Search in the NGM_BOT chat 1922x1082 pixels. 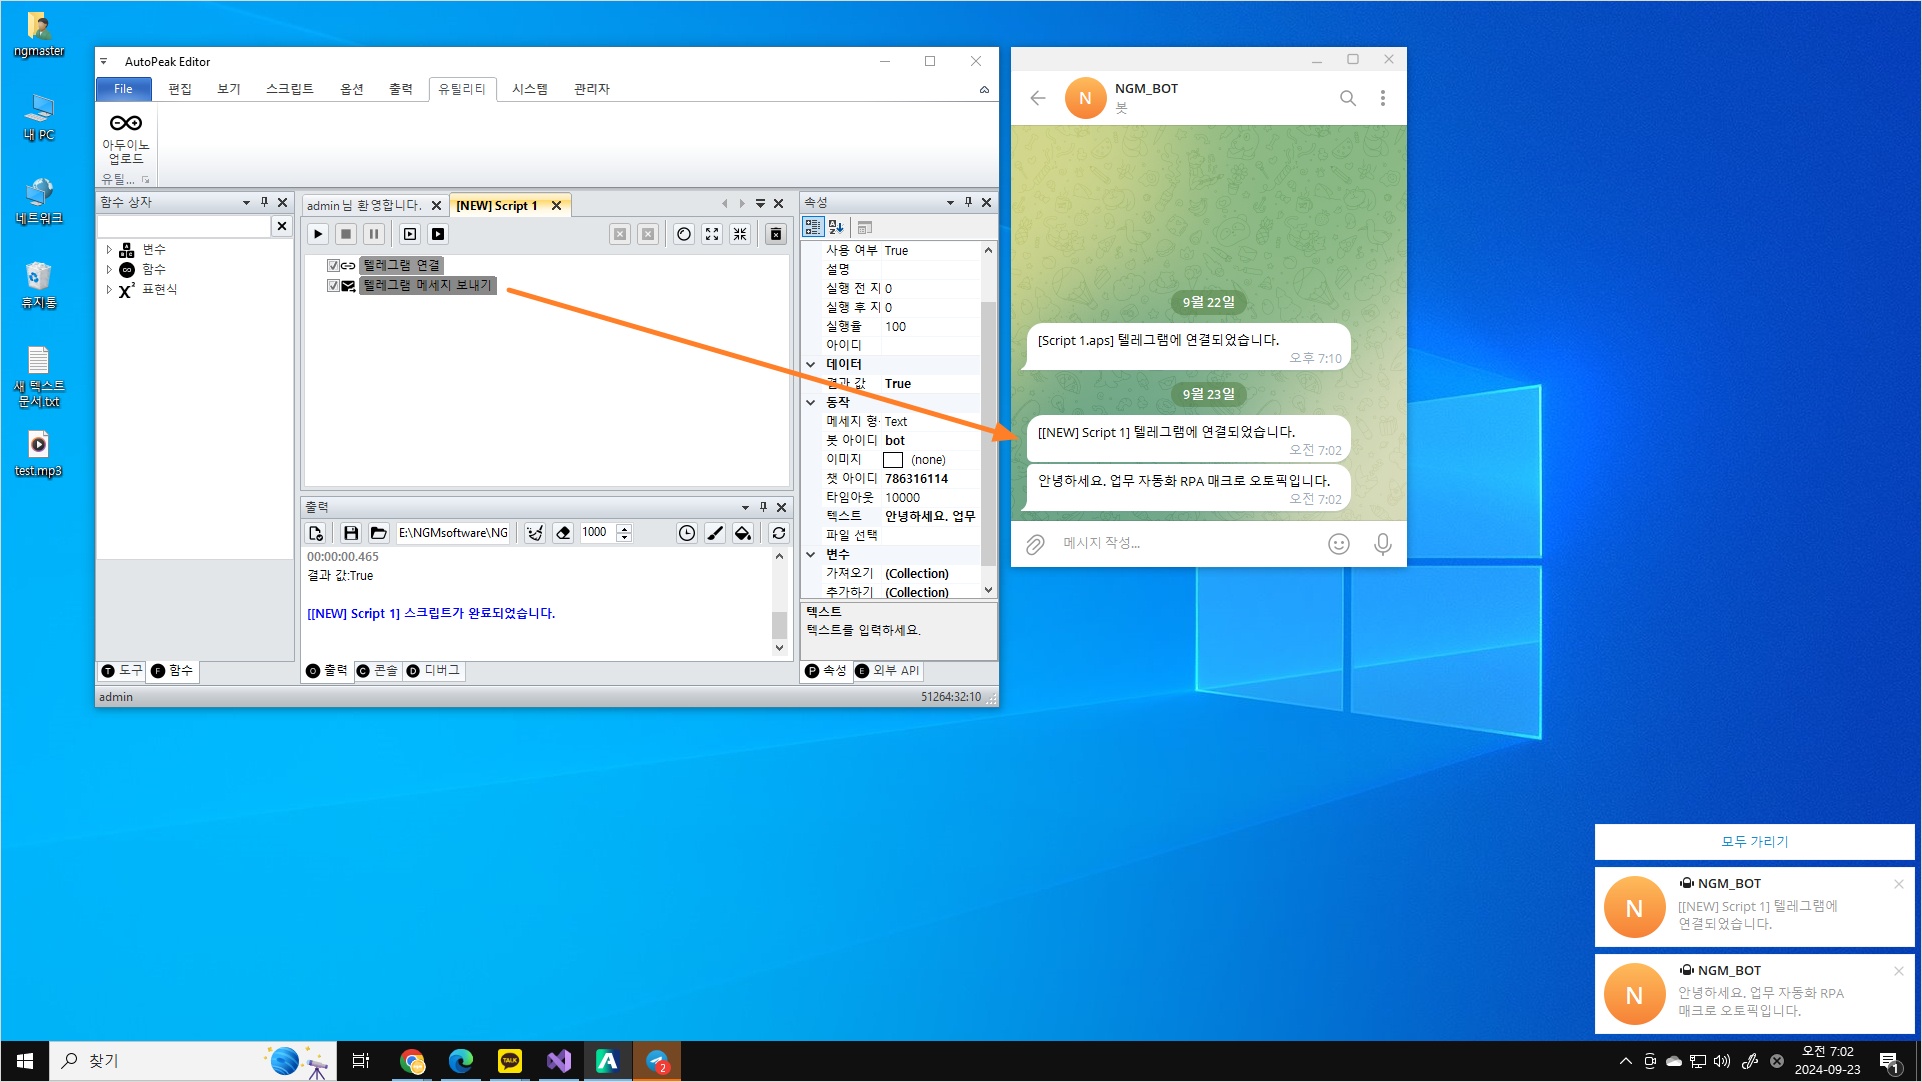coord(1347,98)
